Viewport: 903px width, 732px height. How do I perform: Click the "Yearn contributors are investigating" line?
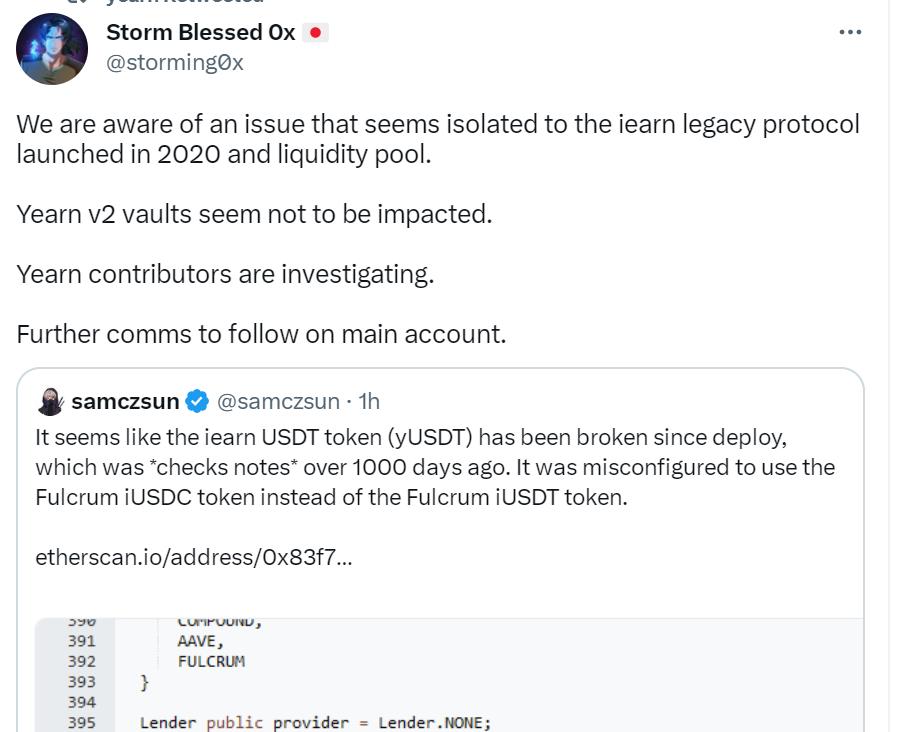coord(225,274)
